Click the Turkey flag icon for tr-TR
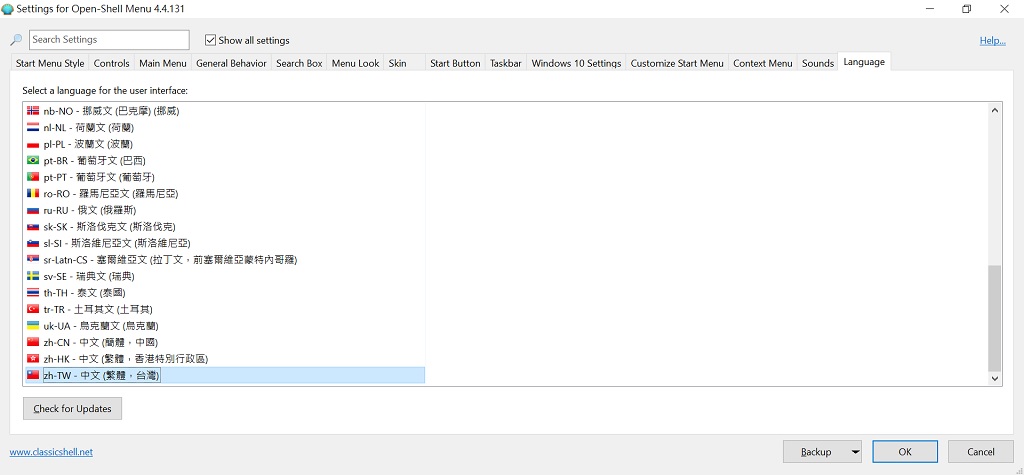1024x475 pixels. [33, 309]
